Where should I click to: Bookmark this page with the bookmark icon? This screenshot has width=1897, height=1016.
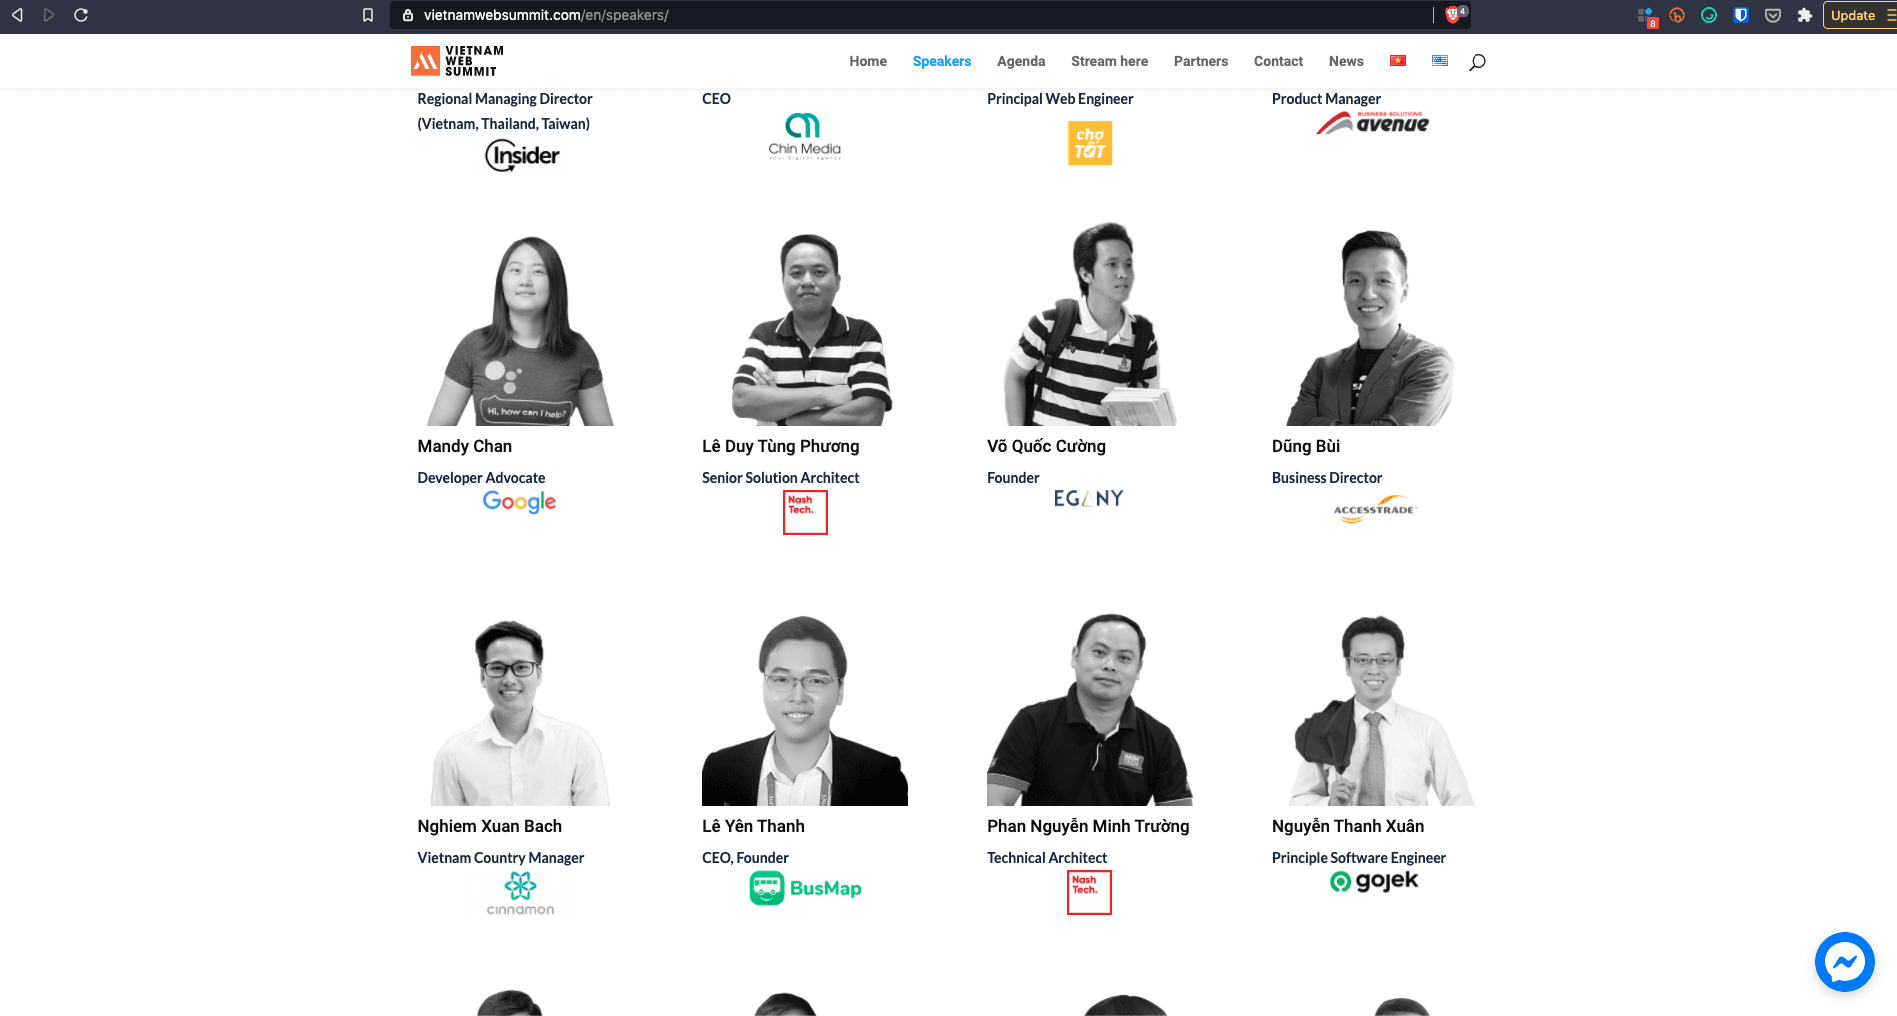point(368,15)
